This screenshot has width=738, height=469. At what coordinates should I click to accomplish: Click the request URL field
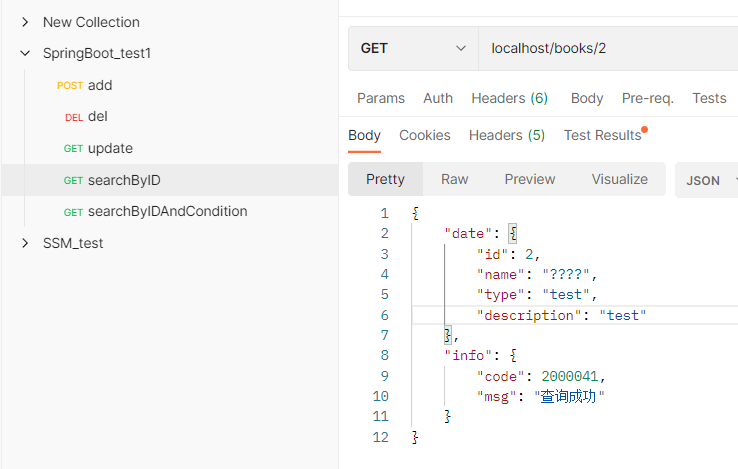point(600,48)
